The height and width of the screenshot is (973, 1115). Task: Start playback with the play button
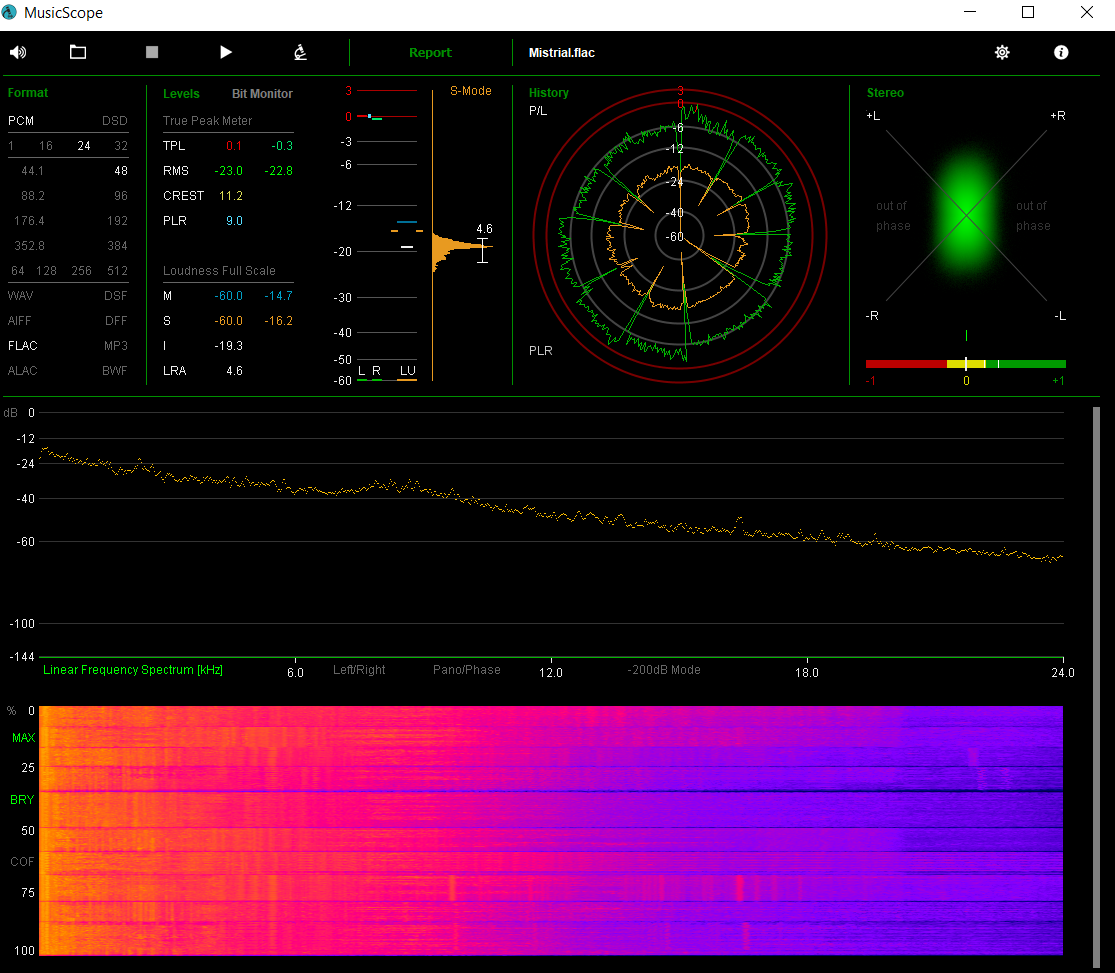coord(225,52)
